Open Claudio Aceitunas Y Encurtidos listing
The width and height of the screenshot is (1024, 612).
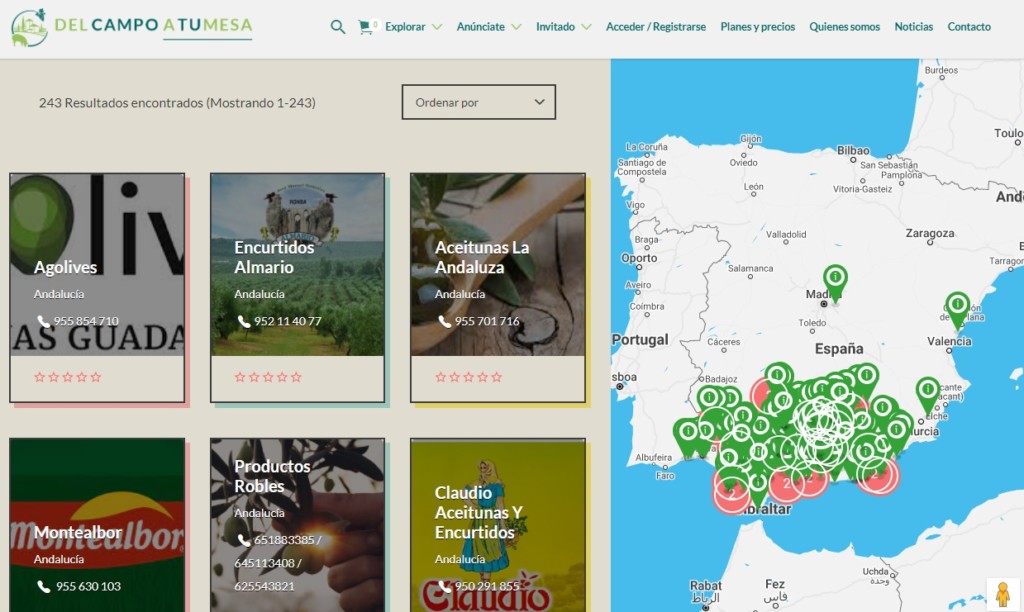point(497,525)
